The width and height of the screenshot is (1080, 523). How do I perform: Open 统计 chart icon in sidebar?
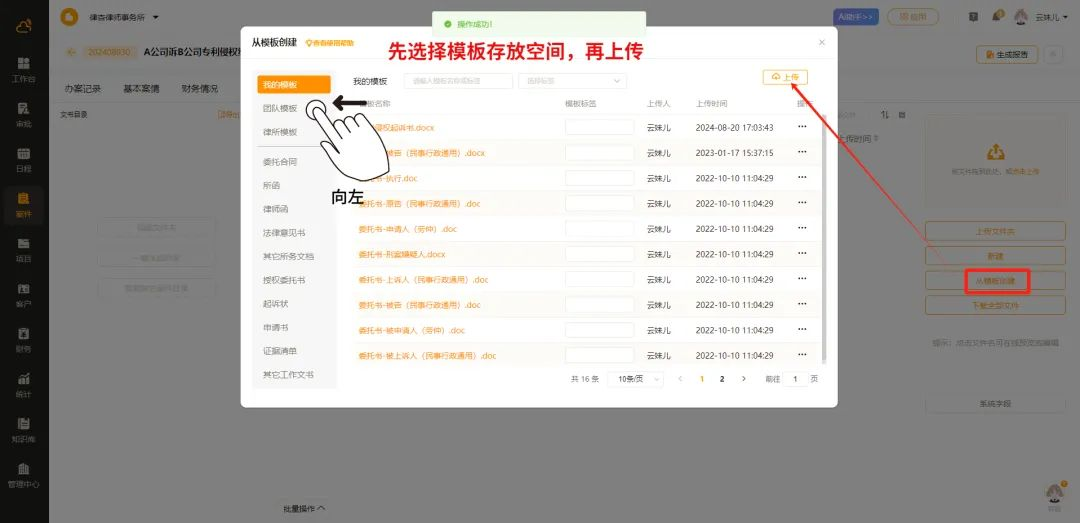(24, 384)
